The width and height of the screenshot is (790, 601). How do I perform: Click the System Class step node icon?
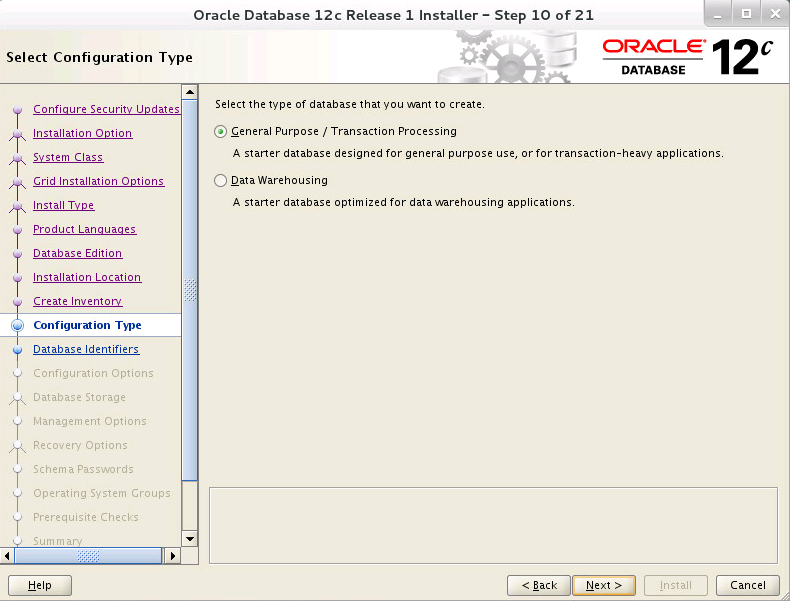coord(18,158)
